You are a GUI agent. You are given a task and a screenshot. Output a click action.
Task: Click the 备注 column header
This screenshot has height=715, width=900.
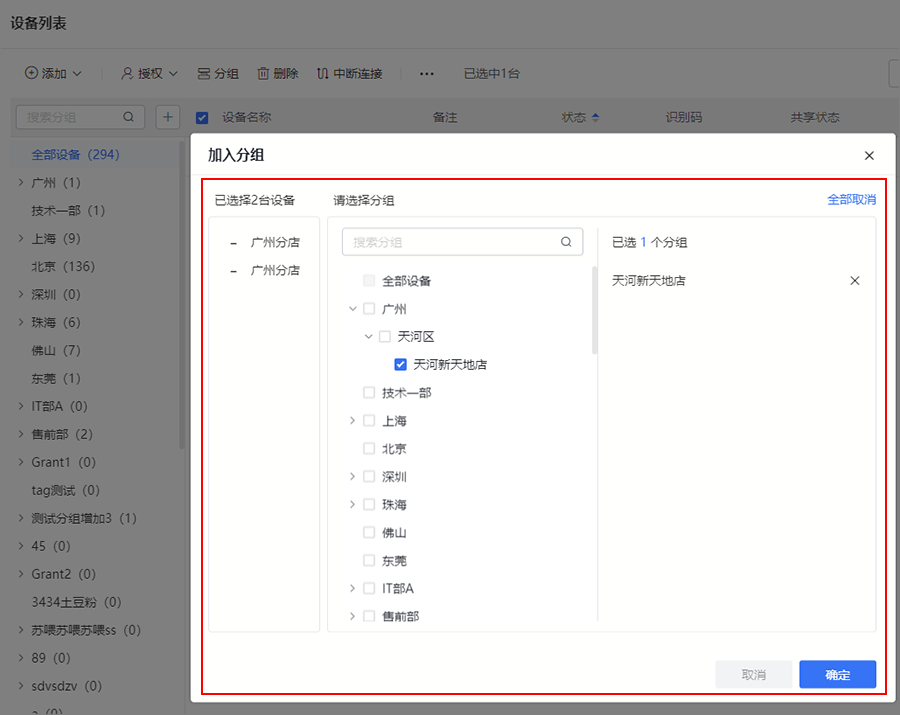pyautogui.click(x=445, y=117)
